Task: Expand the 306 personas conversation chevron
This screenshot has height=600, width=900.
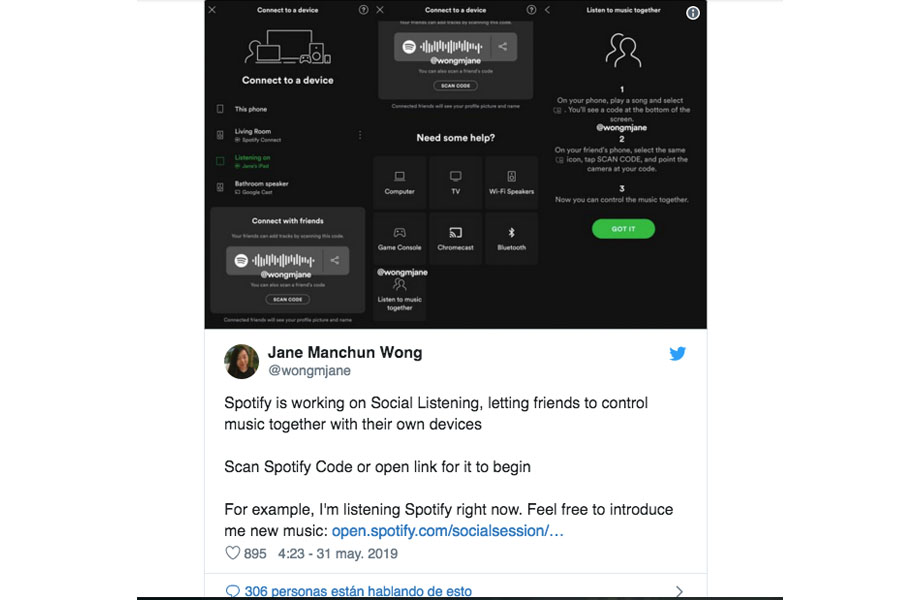Action: [679, 591]
